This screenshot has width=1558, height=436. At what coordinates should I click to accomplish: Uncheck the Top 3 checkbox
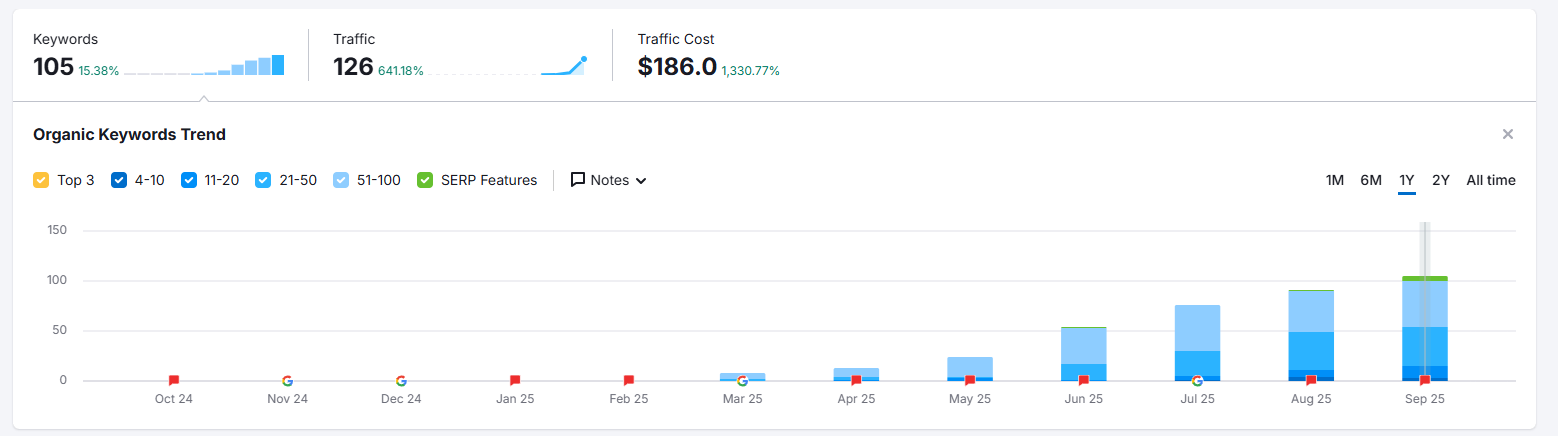41,180
